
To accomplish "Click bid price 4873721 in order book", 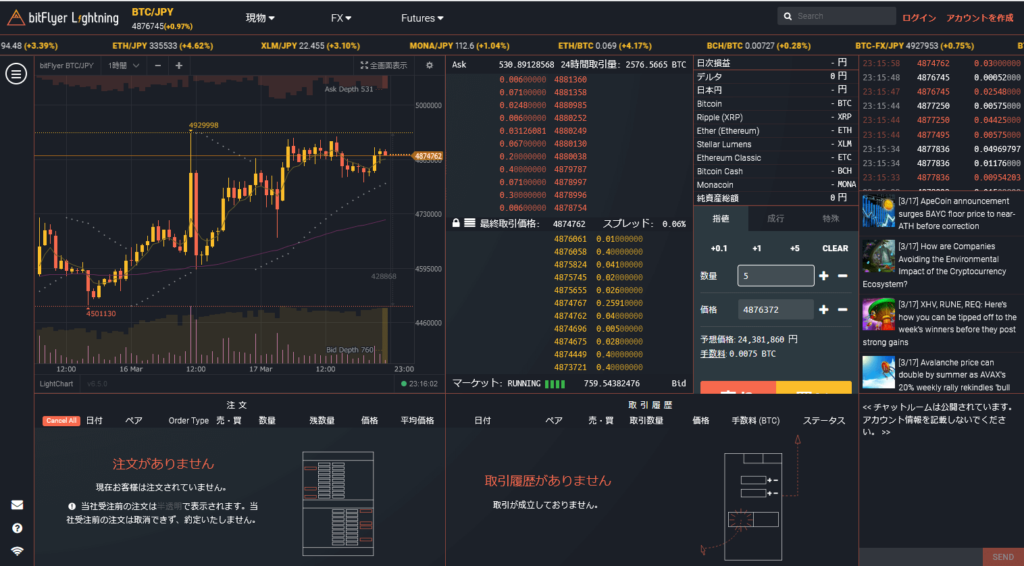I will pos(570,368).
